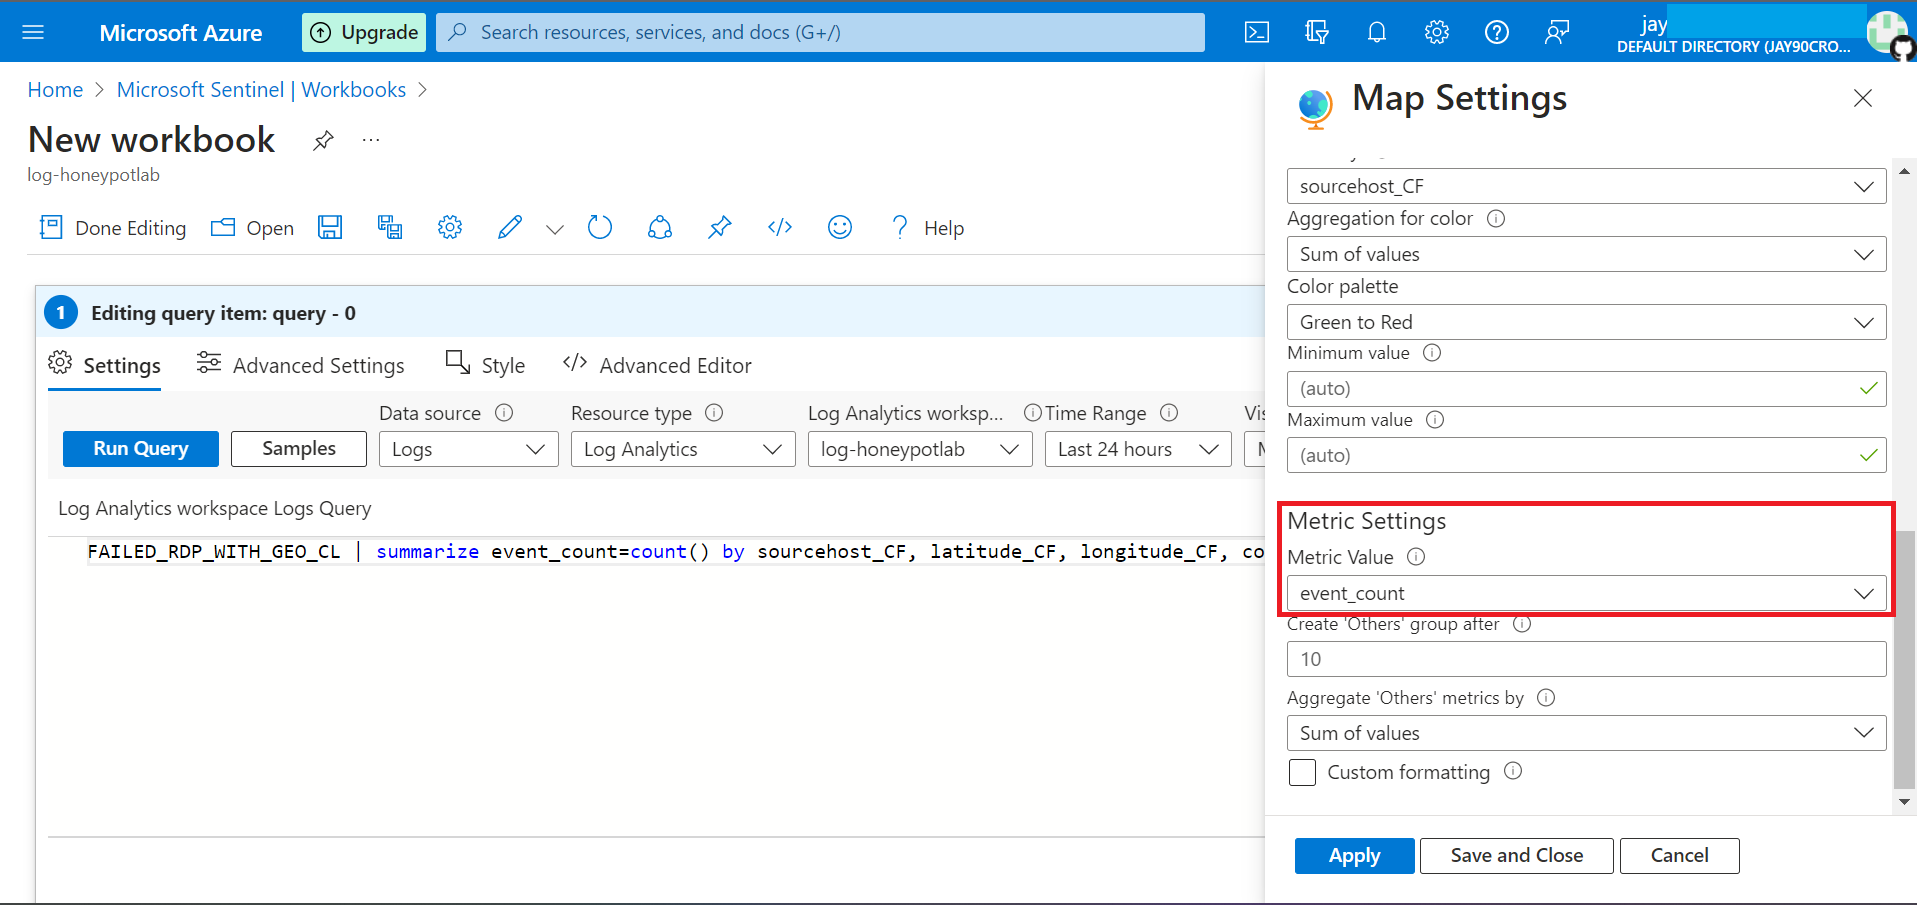Open the Resource type dropdown
Image resolution: width=1917 pixels, height=905 pixels.
point(683,449)
